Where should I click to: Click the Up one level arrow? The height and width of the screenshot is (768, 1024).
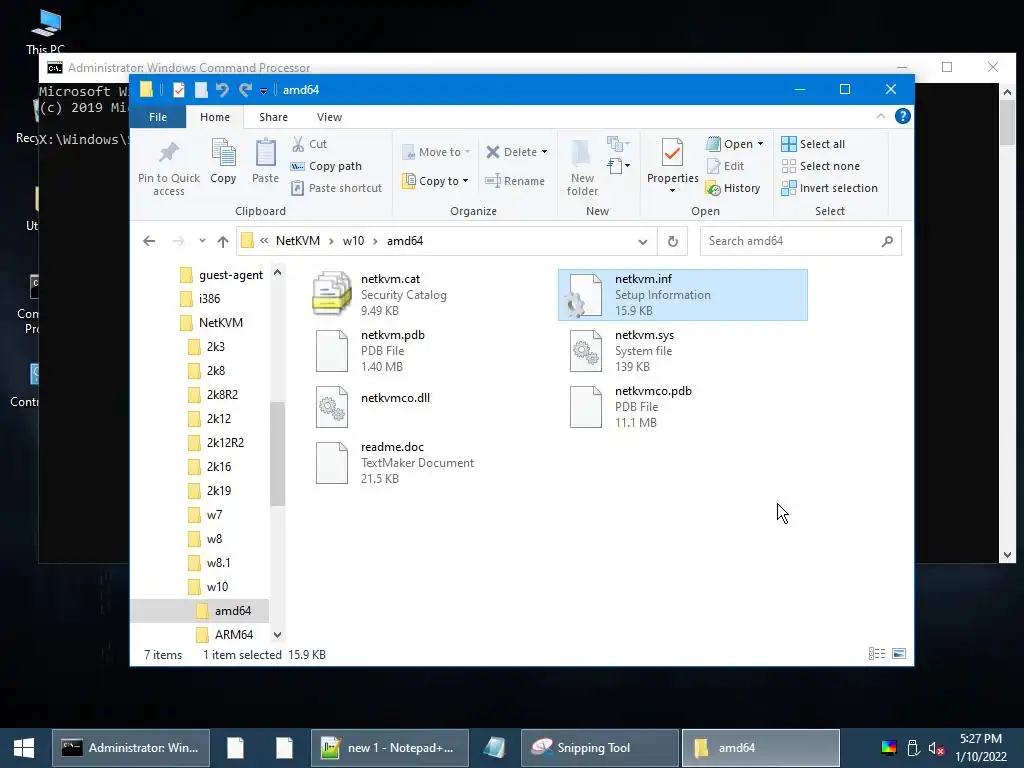pyautogui.click(x=223, y=241)
